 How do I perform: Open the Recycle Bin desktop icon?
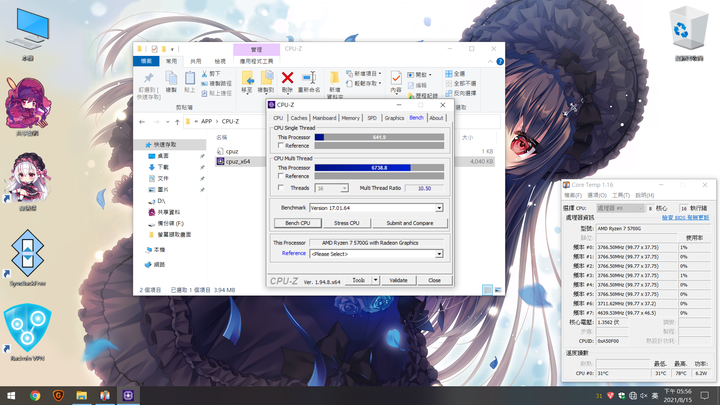[688, 33]
